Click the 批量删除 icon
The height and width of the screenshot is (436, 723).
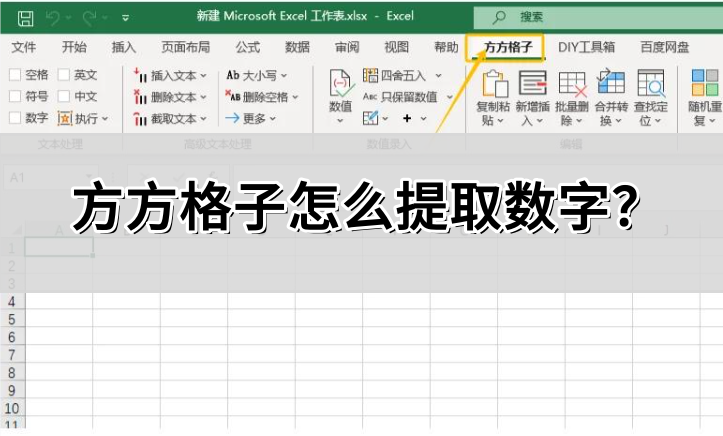tap(573, 84)
